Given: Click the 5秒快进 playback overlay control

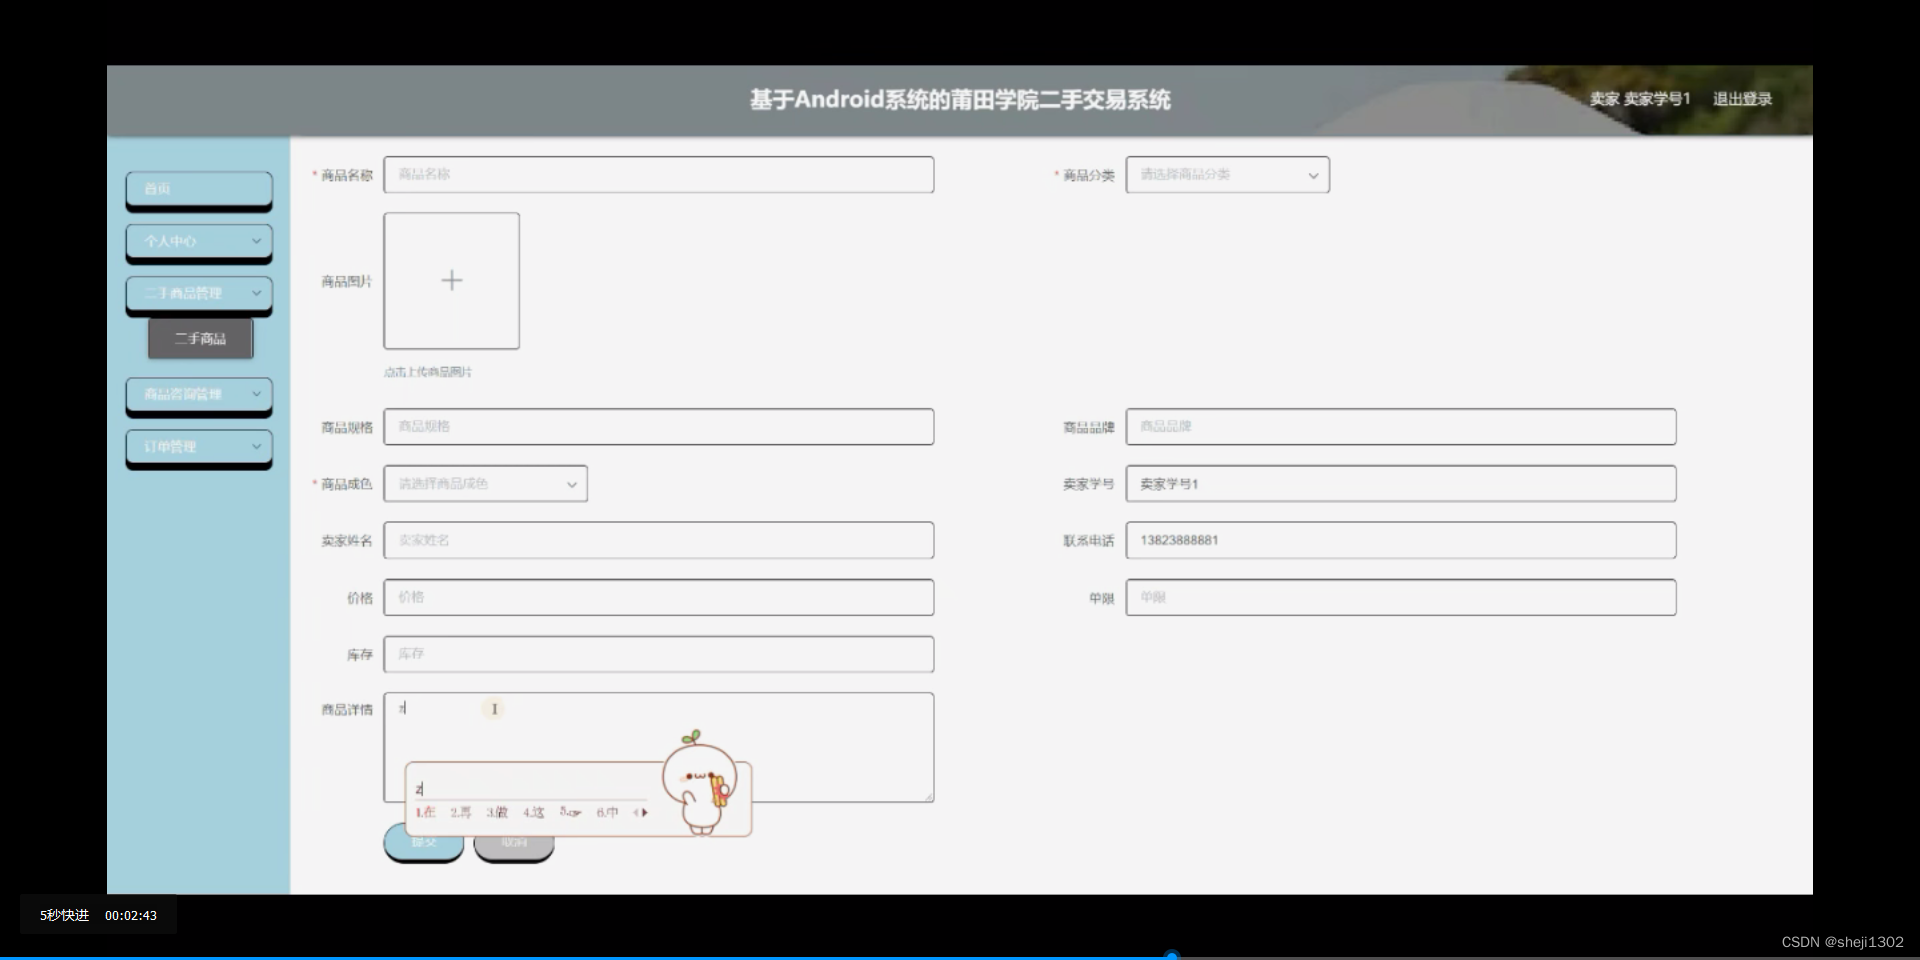Looking at the screenshot, I should (x=64, y=915).
